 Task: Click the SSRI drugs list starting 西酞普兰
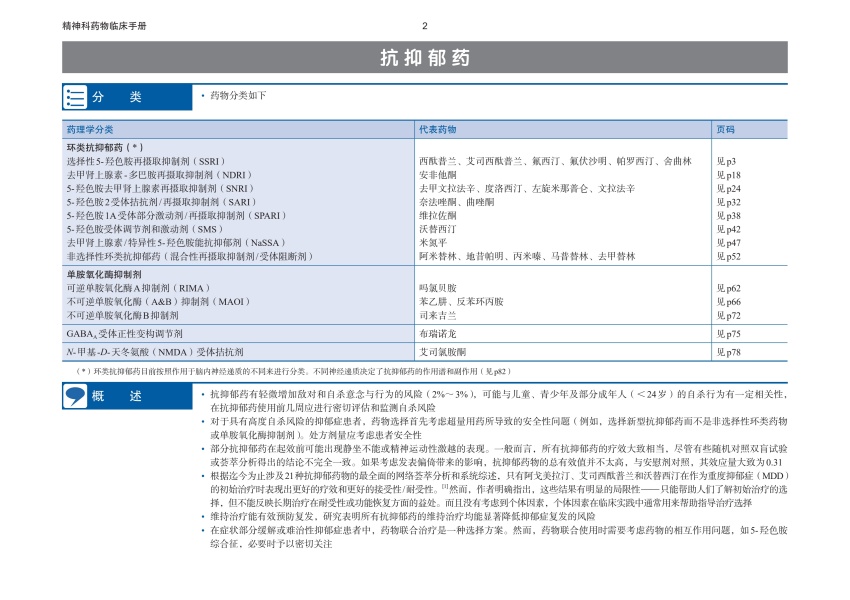[555, 161]
